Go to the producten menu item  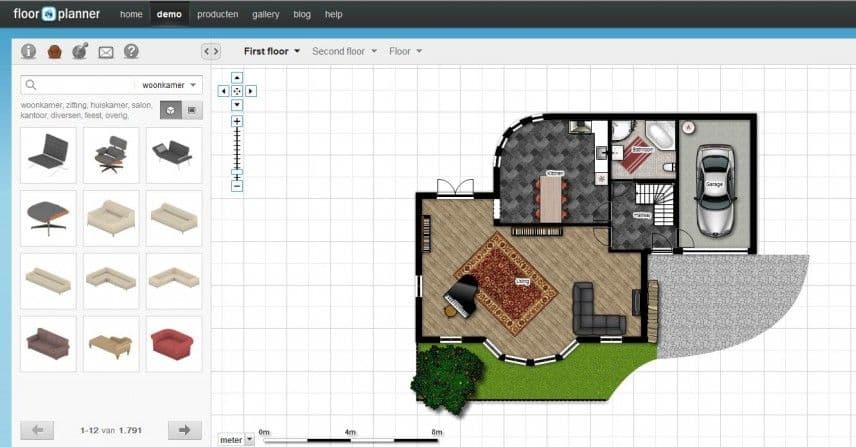[217, 15]
